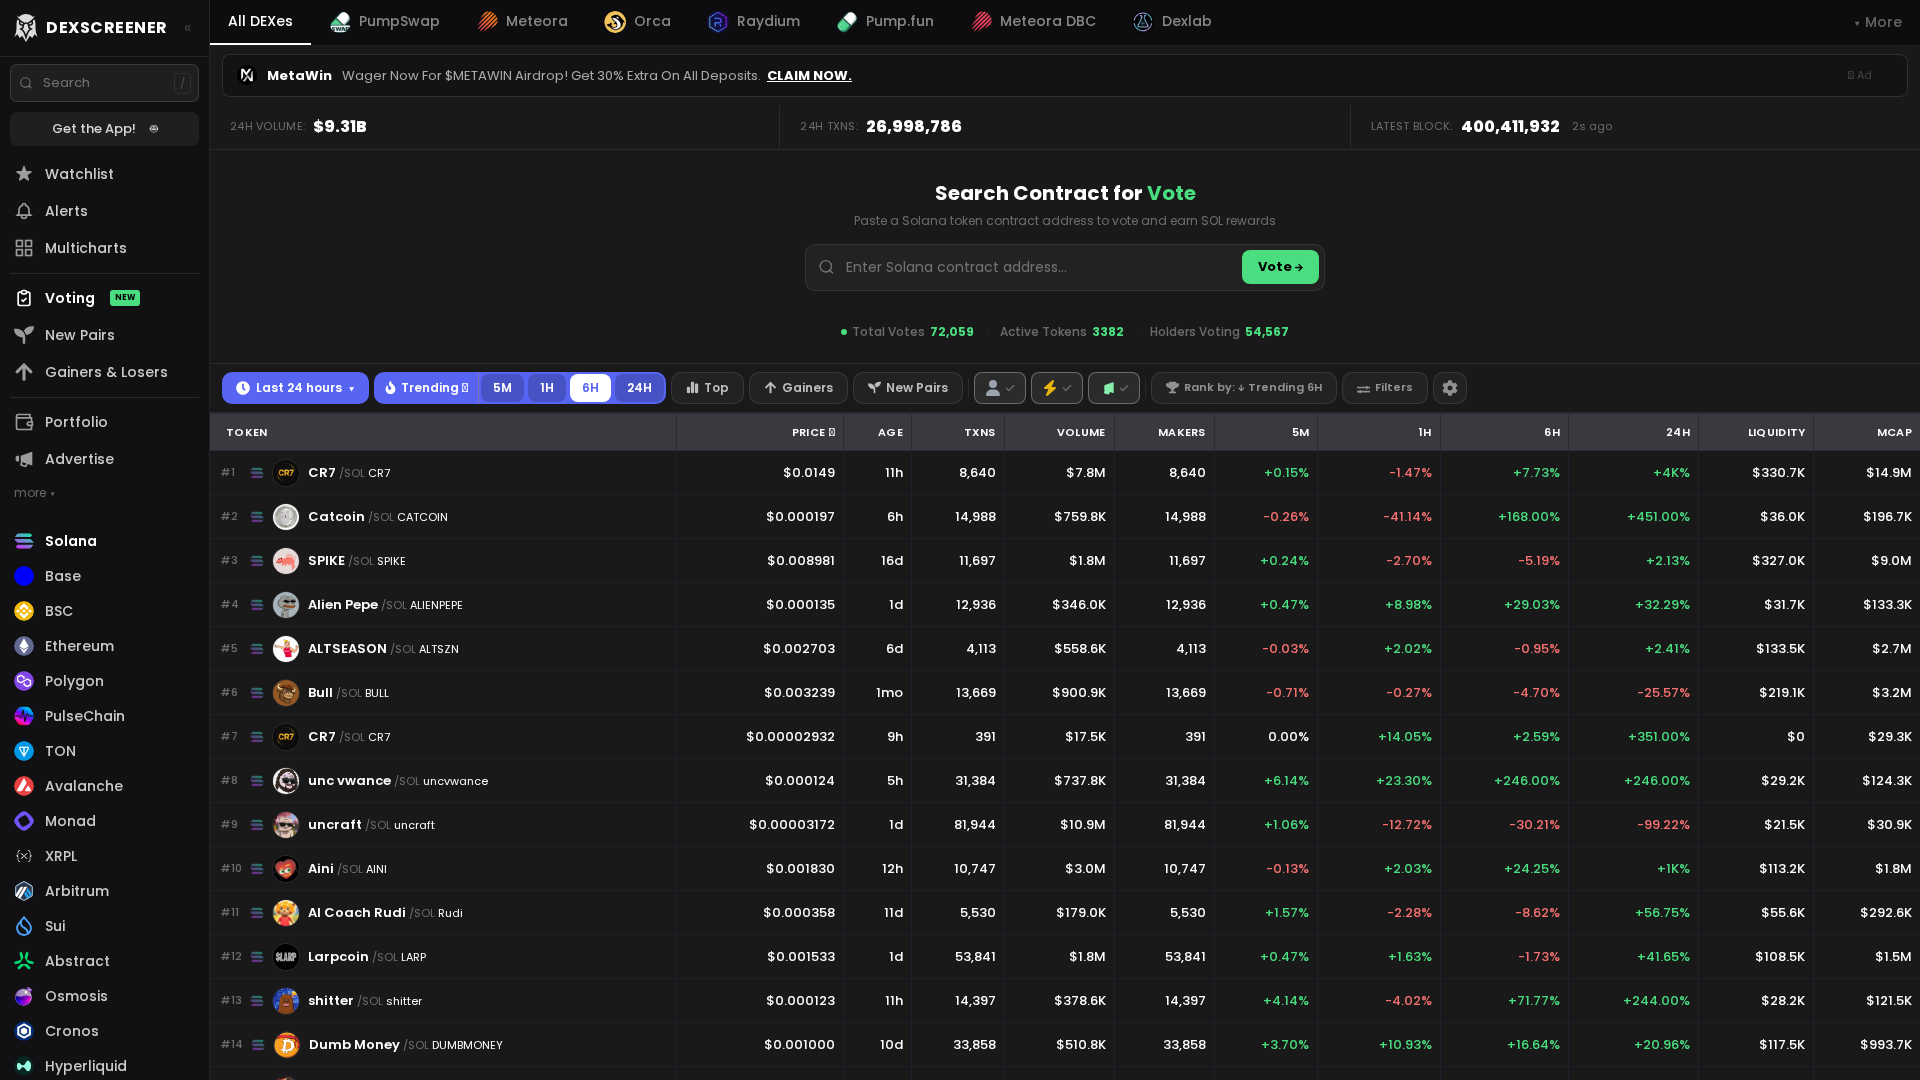
Task: Select the 6H trending timeframe
Action: pyautogui.click(x=590, y=388)
